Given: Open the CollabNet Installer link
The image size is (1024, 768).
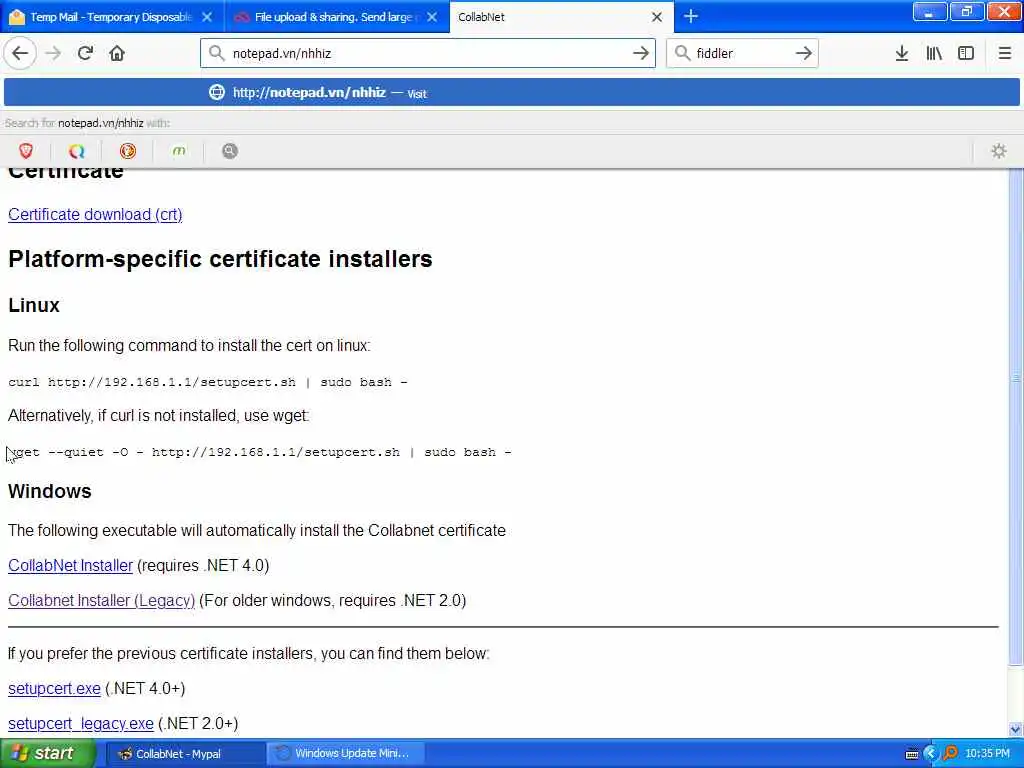Looking at the screenshot, I should coord(71,566).
